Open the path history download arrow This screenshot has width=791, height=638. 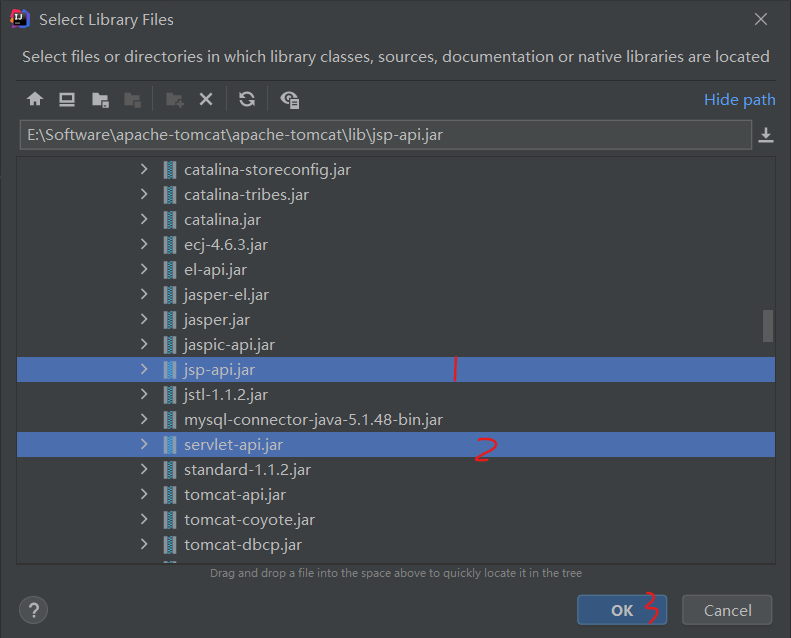[x=766, y=135]
